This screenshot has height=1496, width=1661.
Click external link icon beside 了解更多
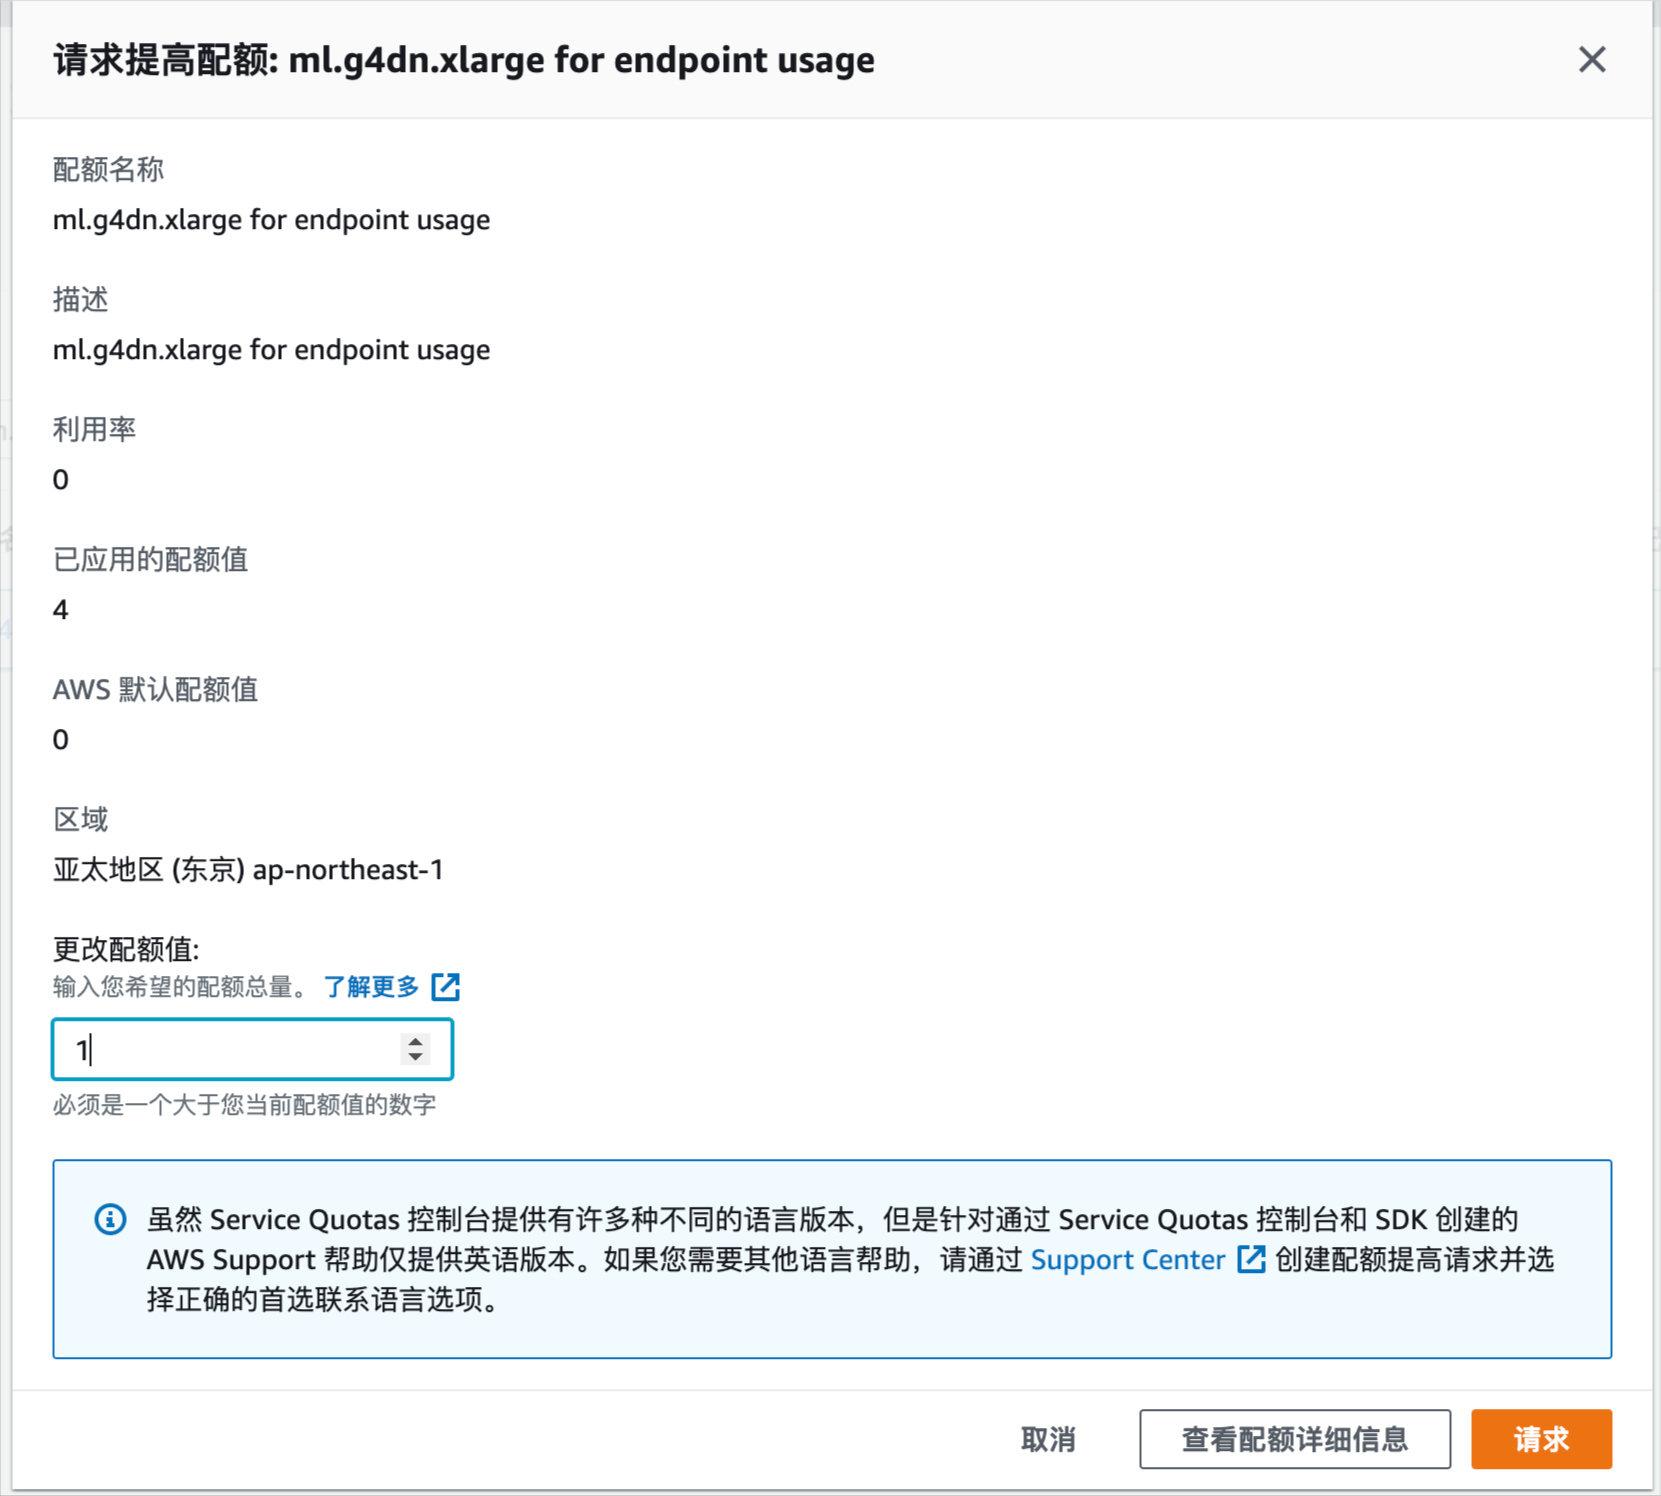click(446, 987)
